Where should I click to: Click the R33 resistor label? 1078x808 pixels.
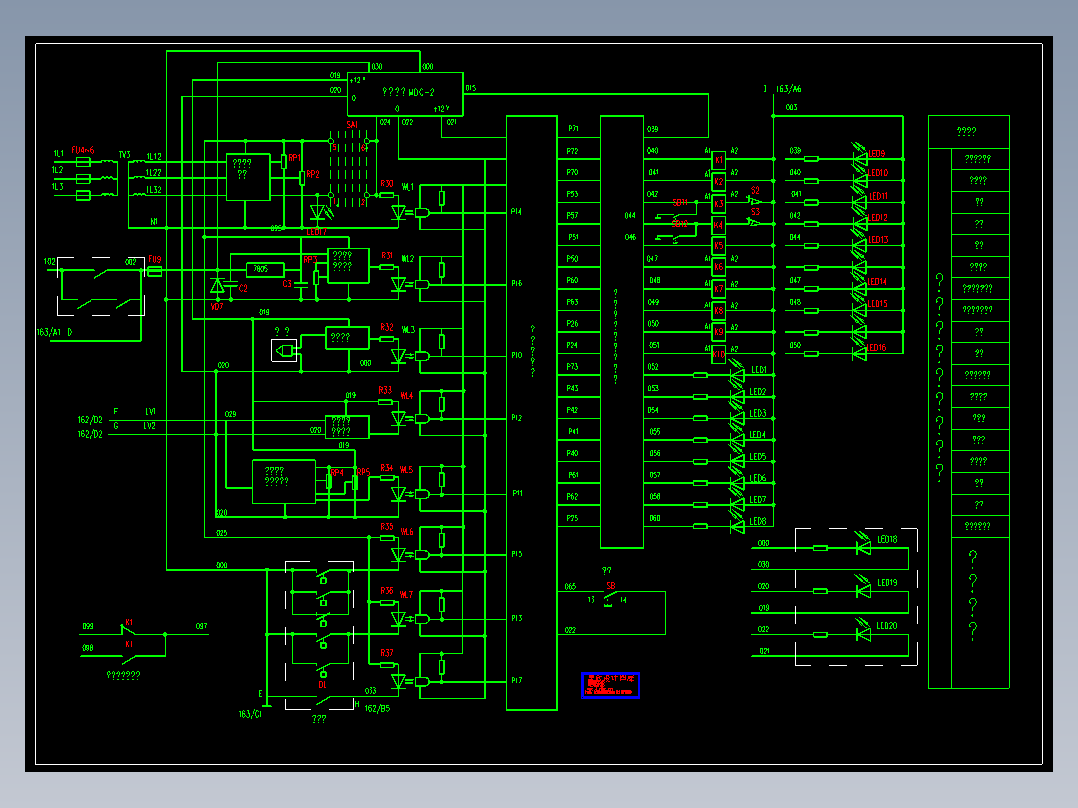(385, 390)
